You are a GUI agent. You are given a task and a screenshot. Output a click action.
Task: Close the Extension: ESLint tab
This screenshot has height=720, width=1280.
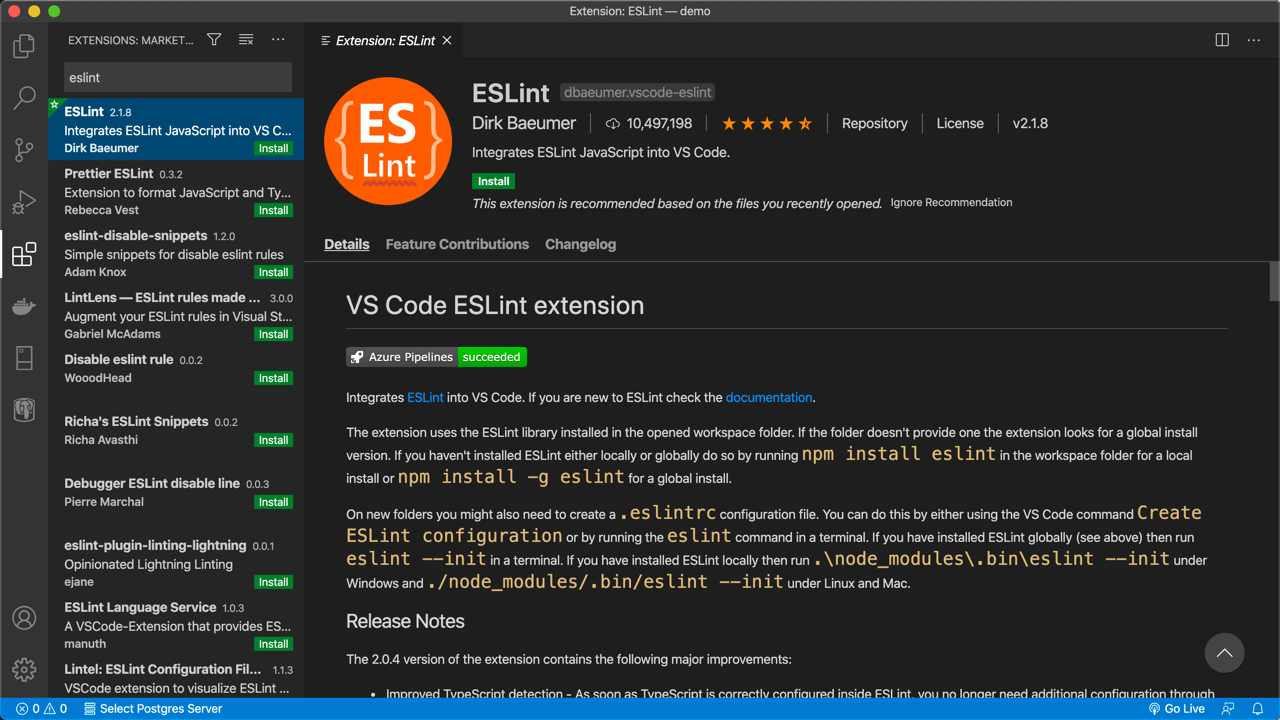click(447, 40)
